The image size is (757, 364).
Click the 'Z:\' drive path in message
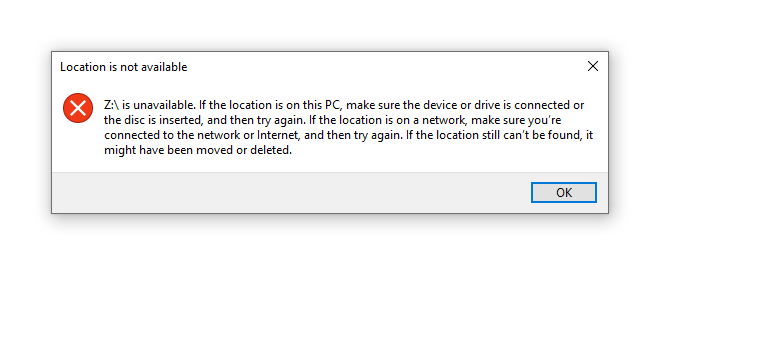[x=112, y=105]
